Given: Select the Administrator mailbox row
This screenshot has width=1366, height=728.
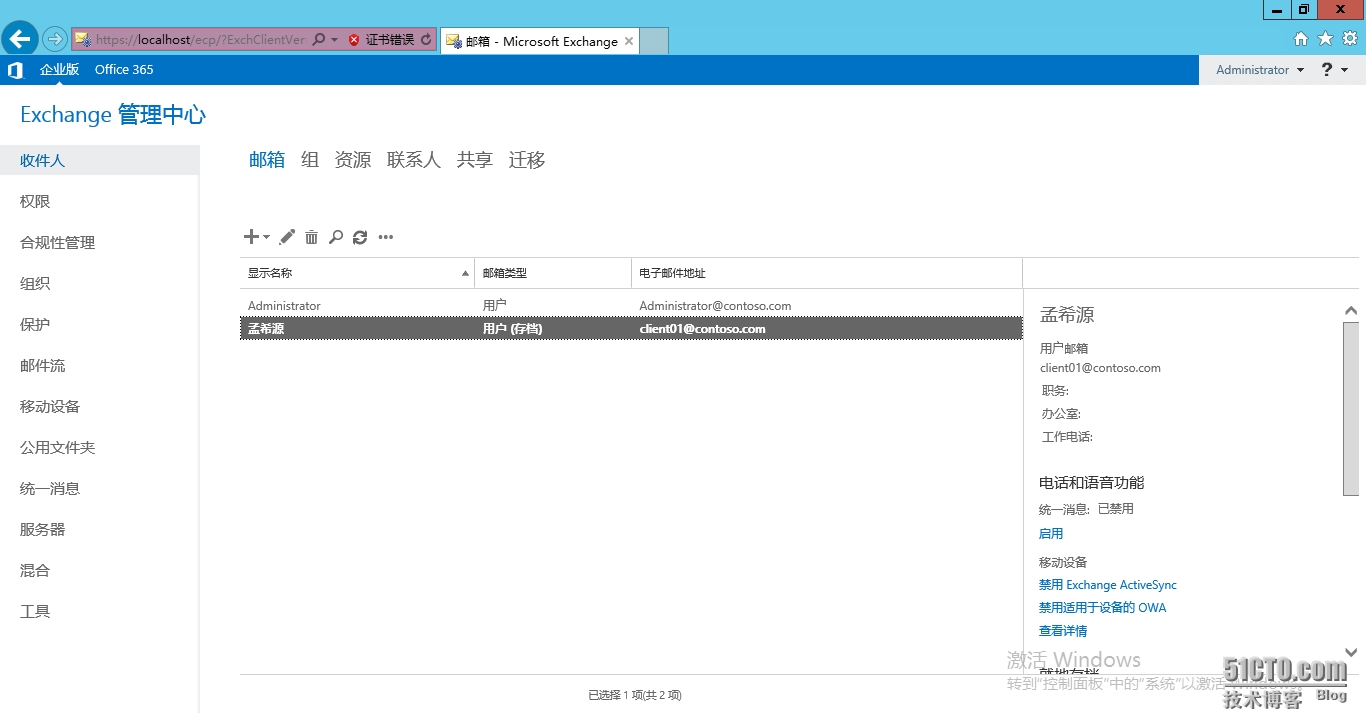Looking at the screenshot, I should coord(400,305).
